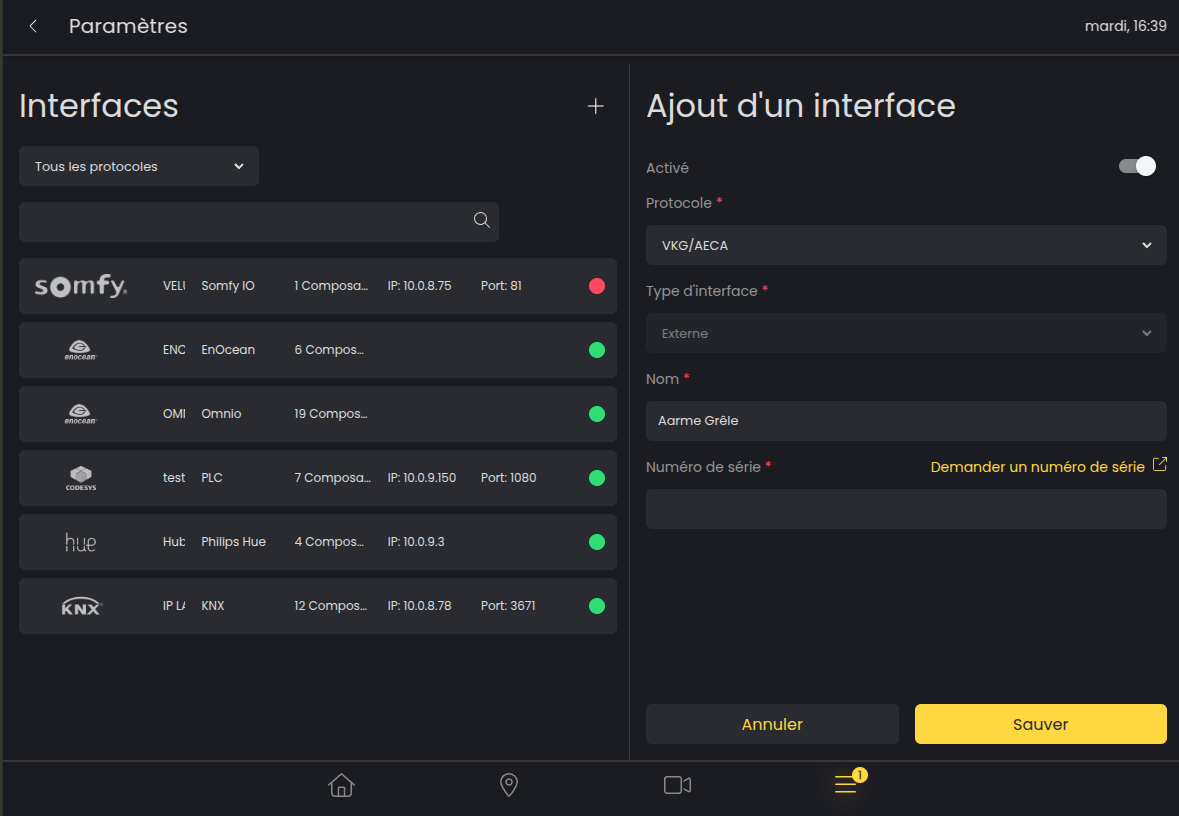
Task: Click the search magnifier icon
Action: [x=481, y=221]
